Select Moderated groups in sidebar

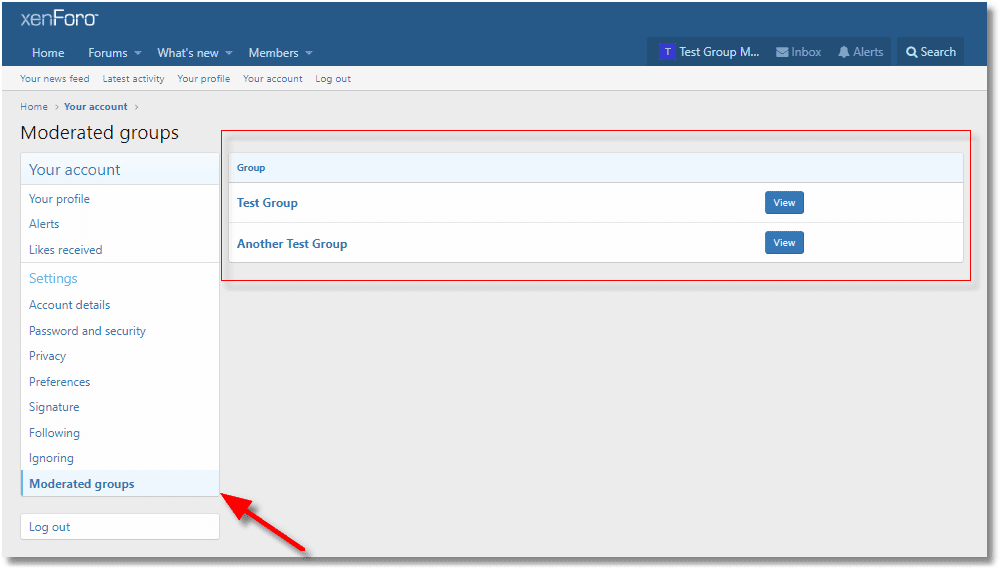pyautogui.click(x=82, y=484)
